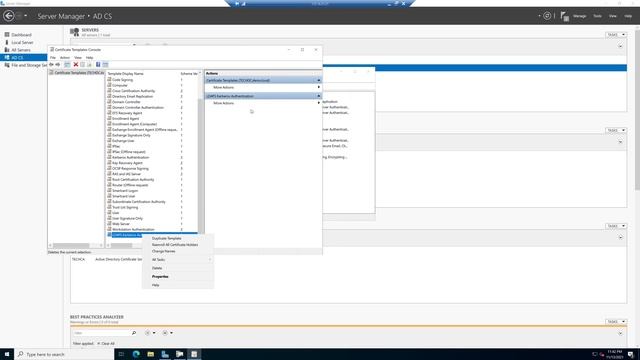The image size is (640, 360).
Task: Toggle the show/hide console tree toolbar icon
Action: click(67, 64)
